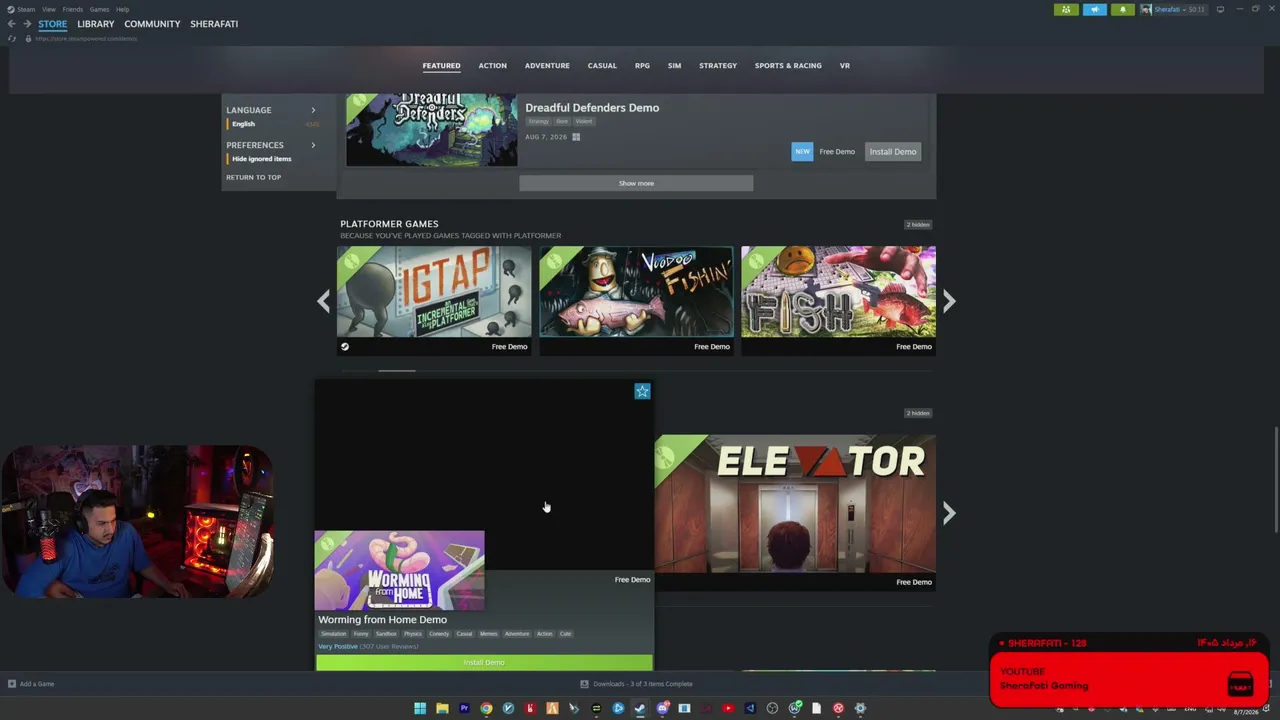
Task: Switch to the Steam taskbar icon
Action: click(x=640, y=708)
